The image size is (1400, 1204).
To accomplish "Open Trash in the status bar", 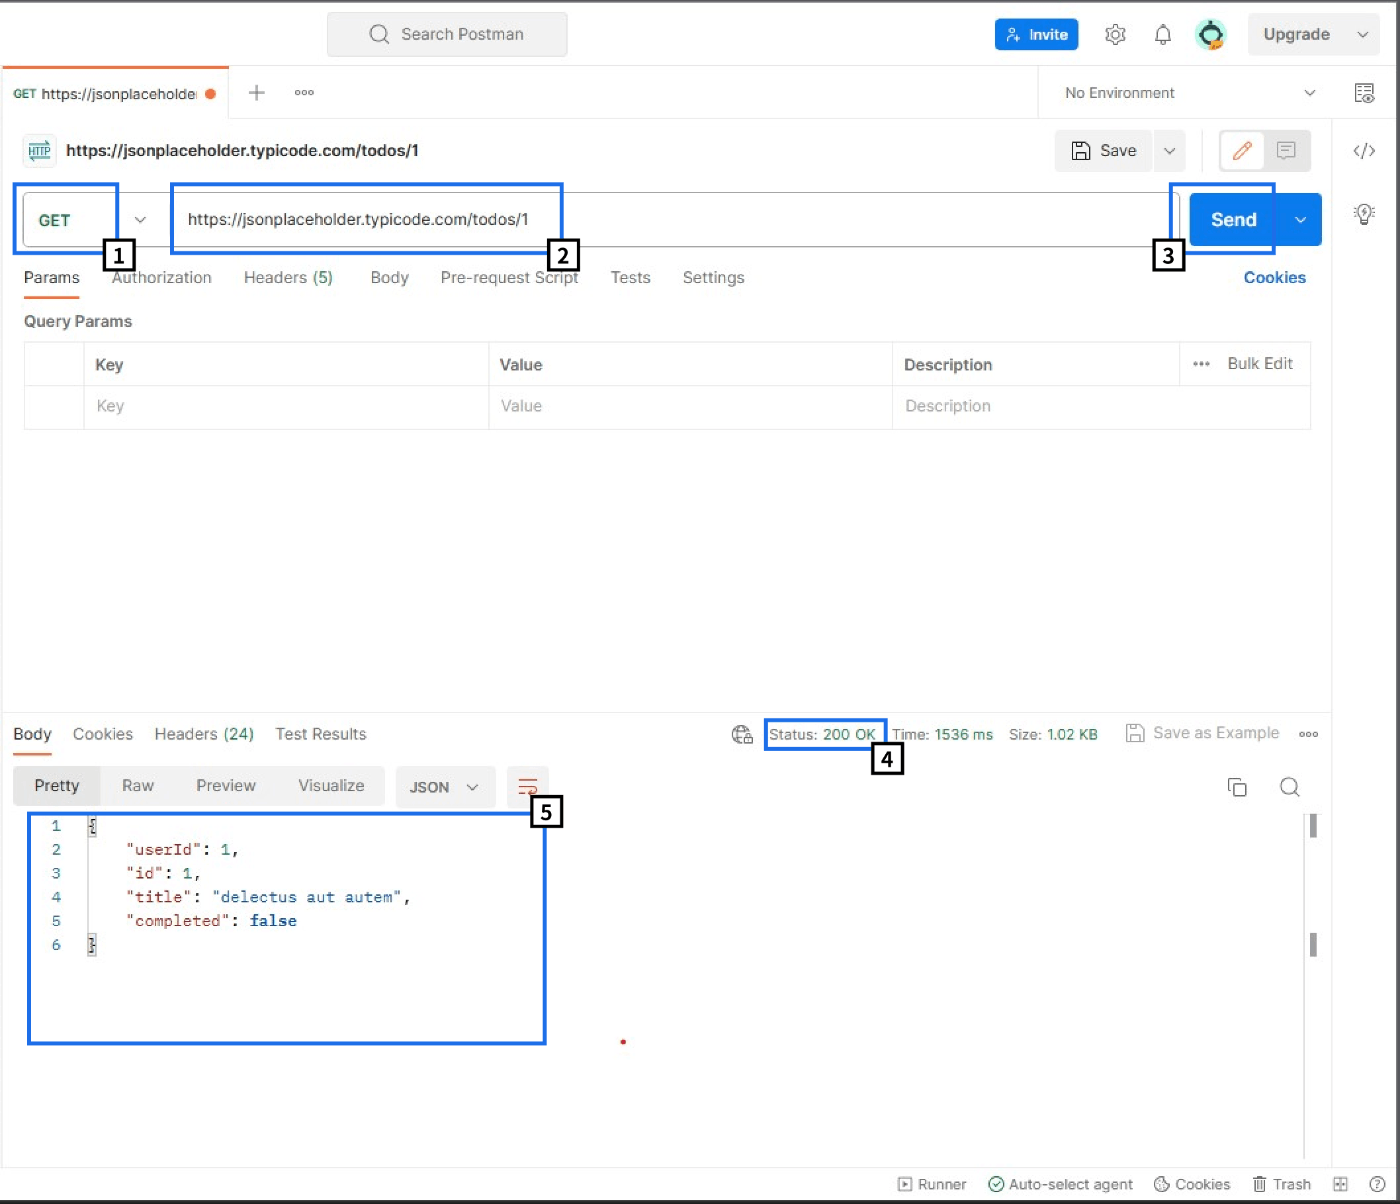I will (1282, 1184).
